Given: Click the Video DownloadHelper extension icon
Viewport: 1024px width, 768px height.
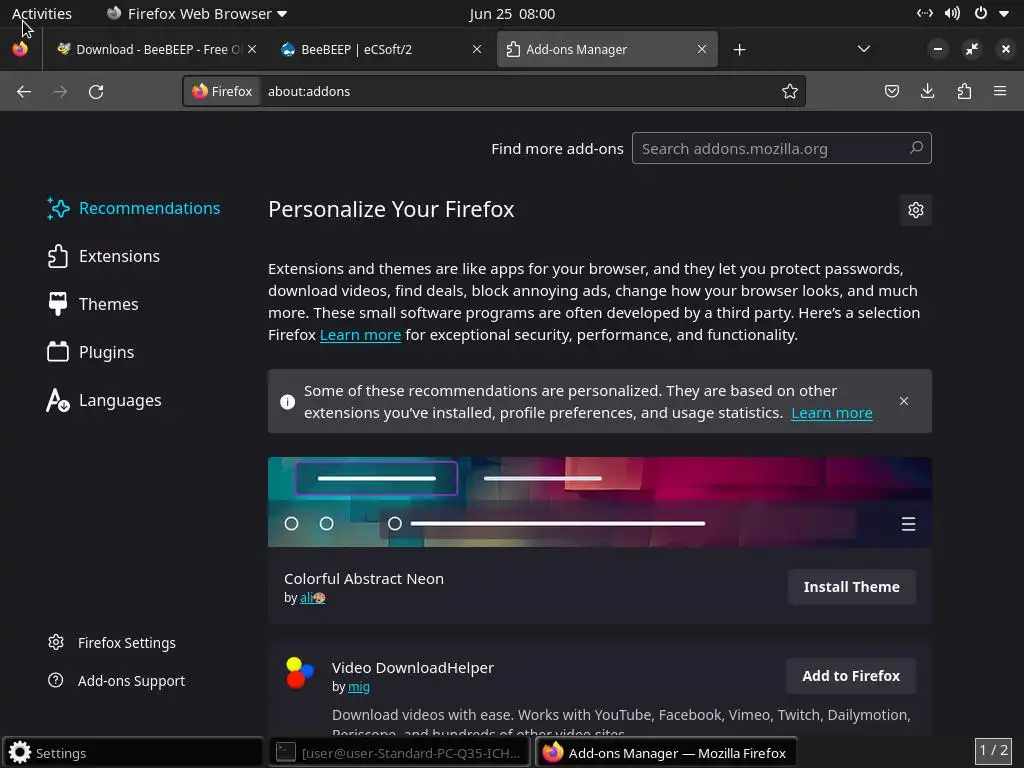Looking at the screenshot, I should pos(300,673).
